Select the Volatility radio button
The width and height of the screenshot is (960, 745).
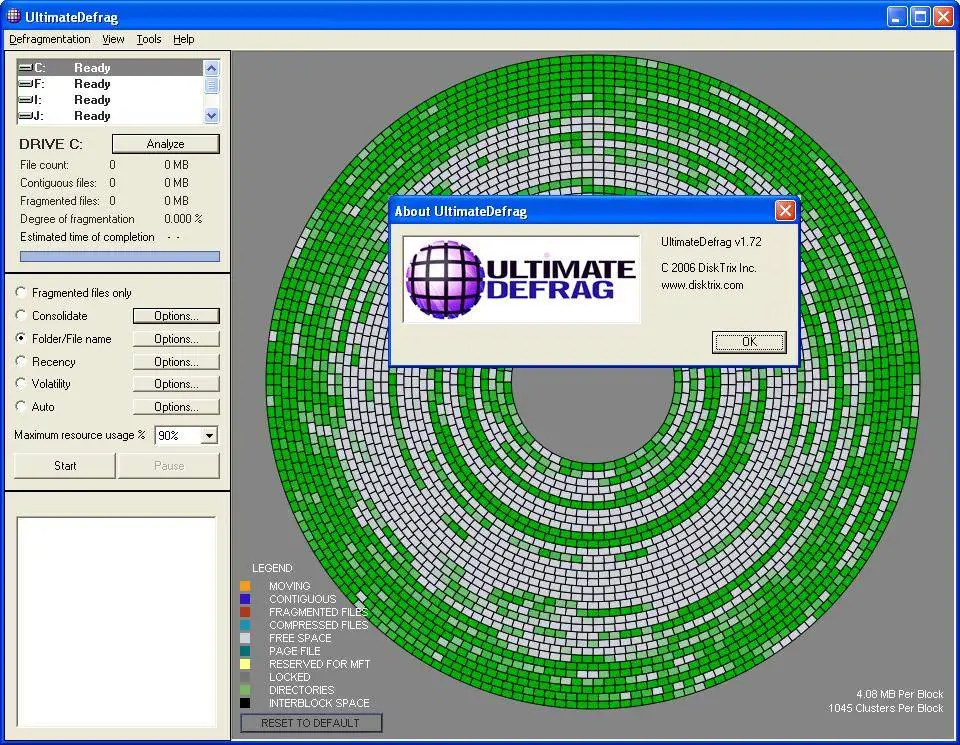click(21, 383)
